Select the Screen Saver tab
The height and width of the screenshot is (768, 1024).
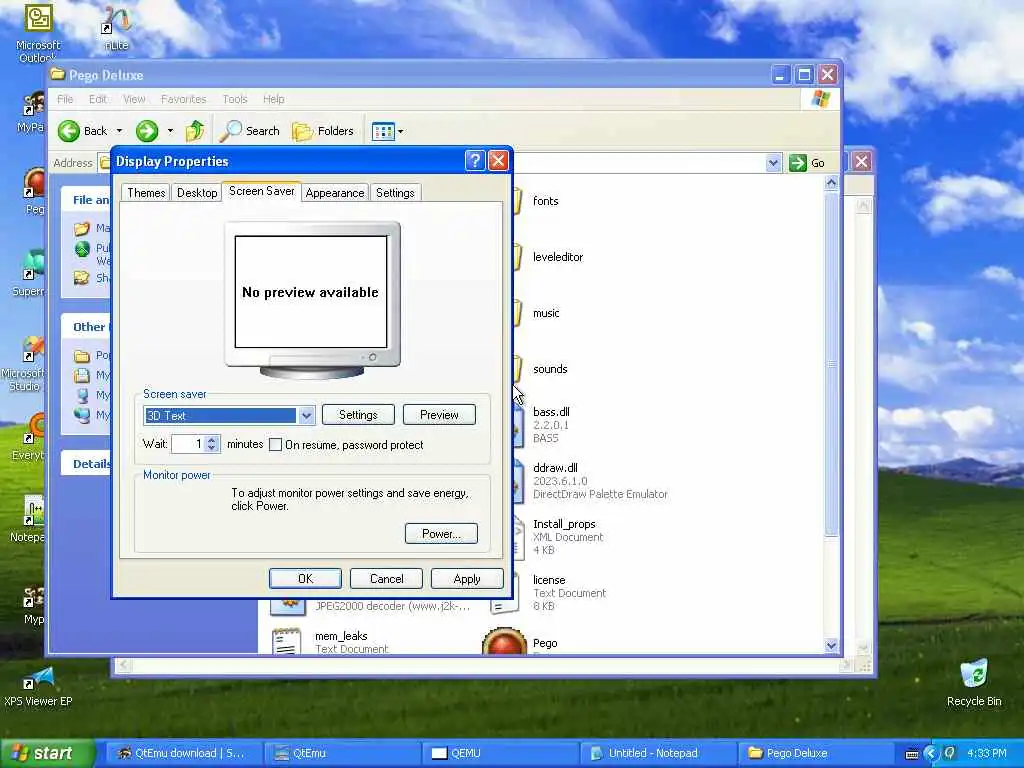[x=261, y=191]
